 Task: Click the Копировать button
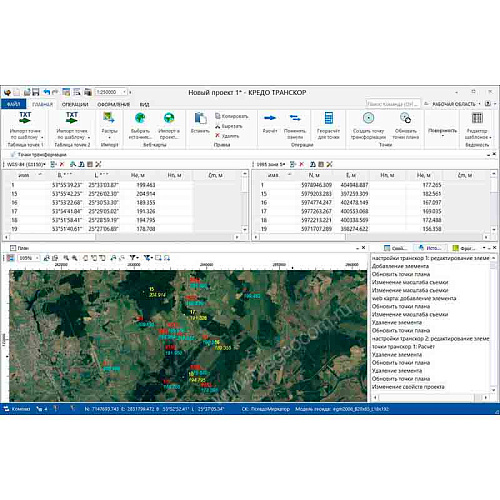(232, 116)
